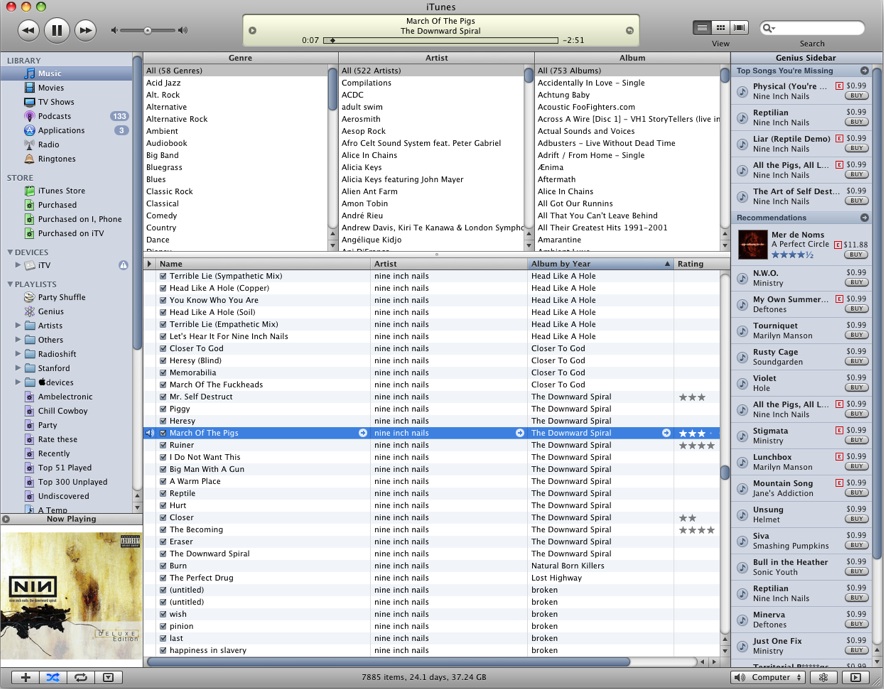Expand the Others playlist folder
The height and width of the screenshot is (689, 884).
[18, 339]
